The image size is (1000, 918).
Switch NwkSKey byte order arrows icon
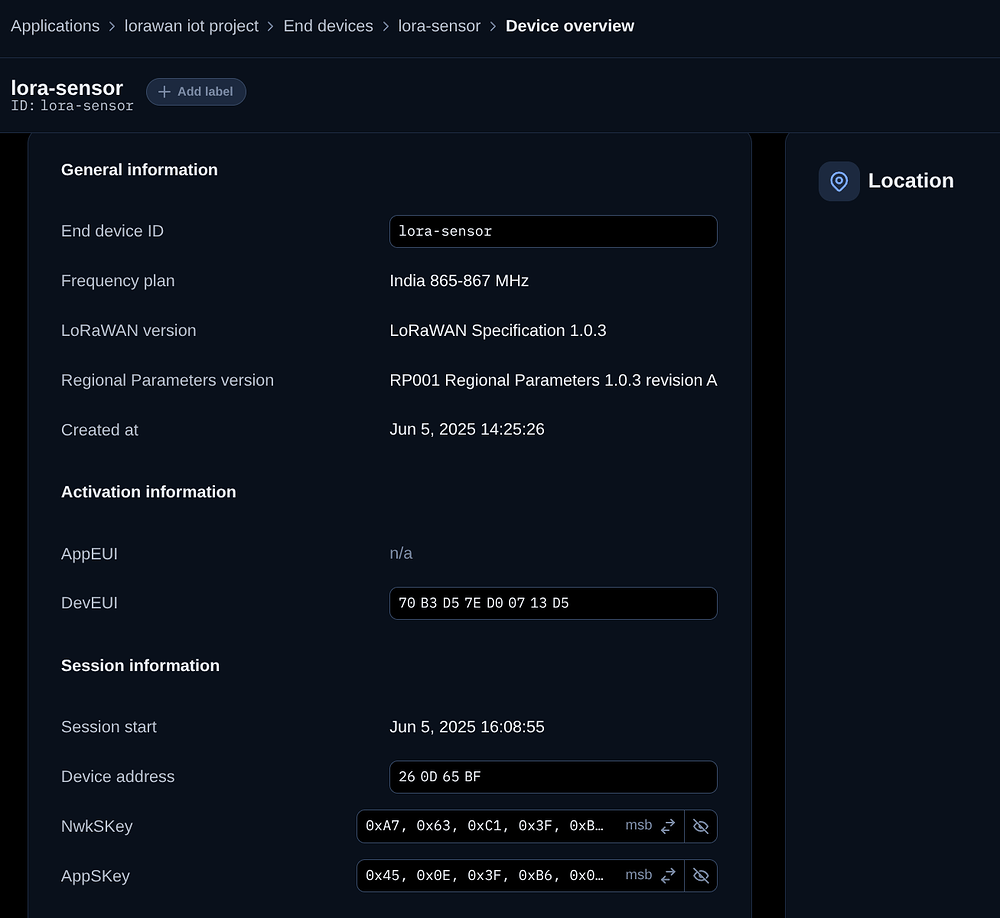pyautogui.click(x=668, y=826)
